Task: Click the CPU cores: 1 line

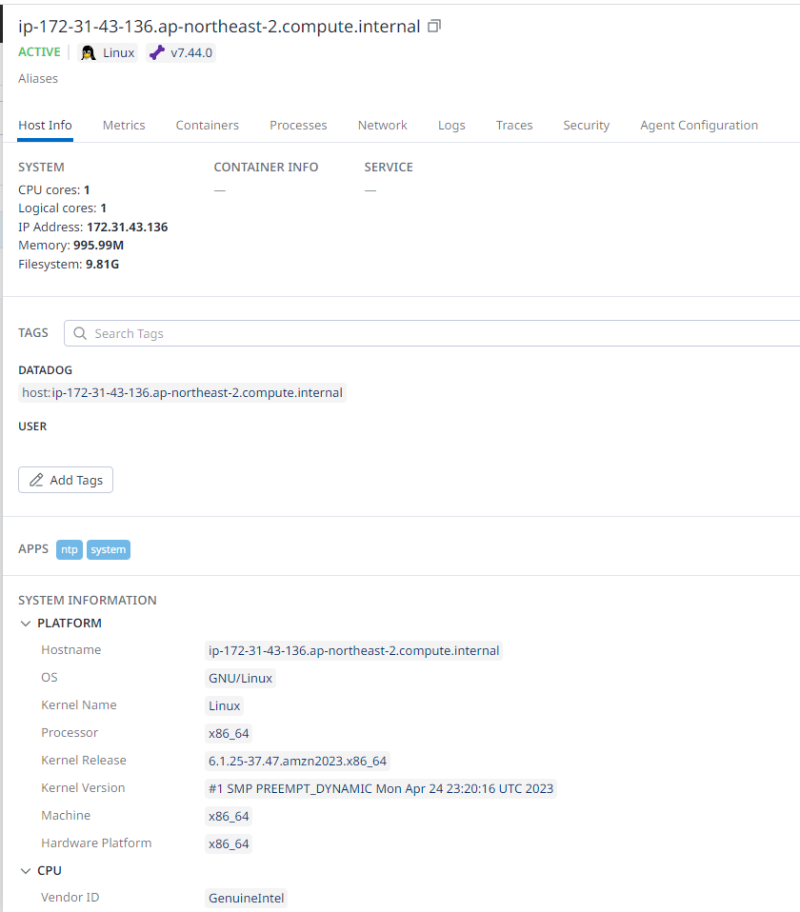Action: 54,190
